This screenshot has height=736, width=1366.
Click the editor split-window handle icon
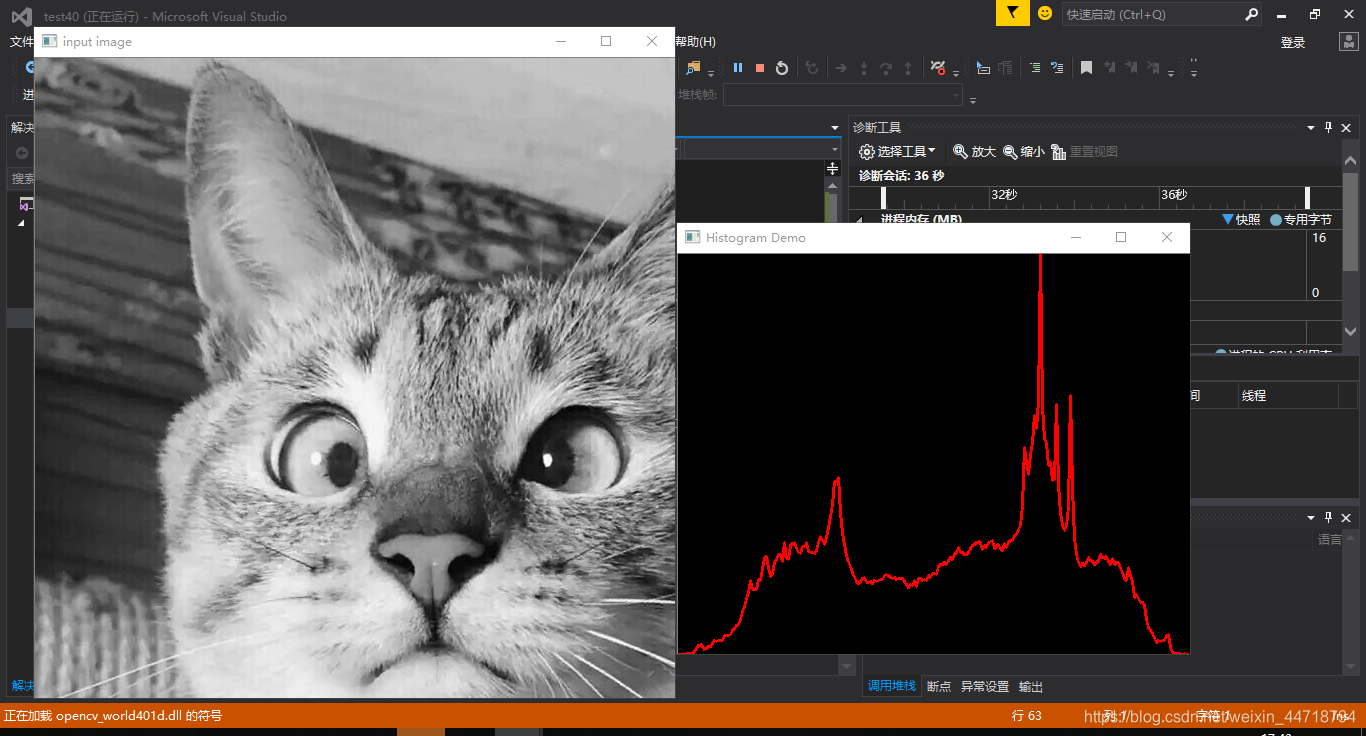[832, 169]
